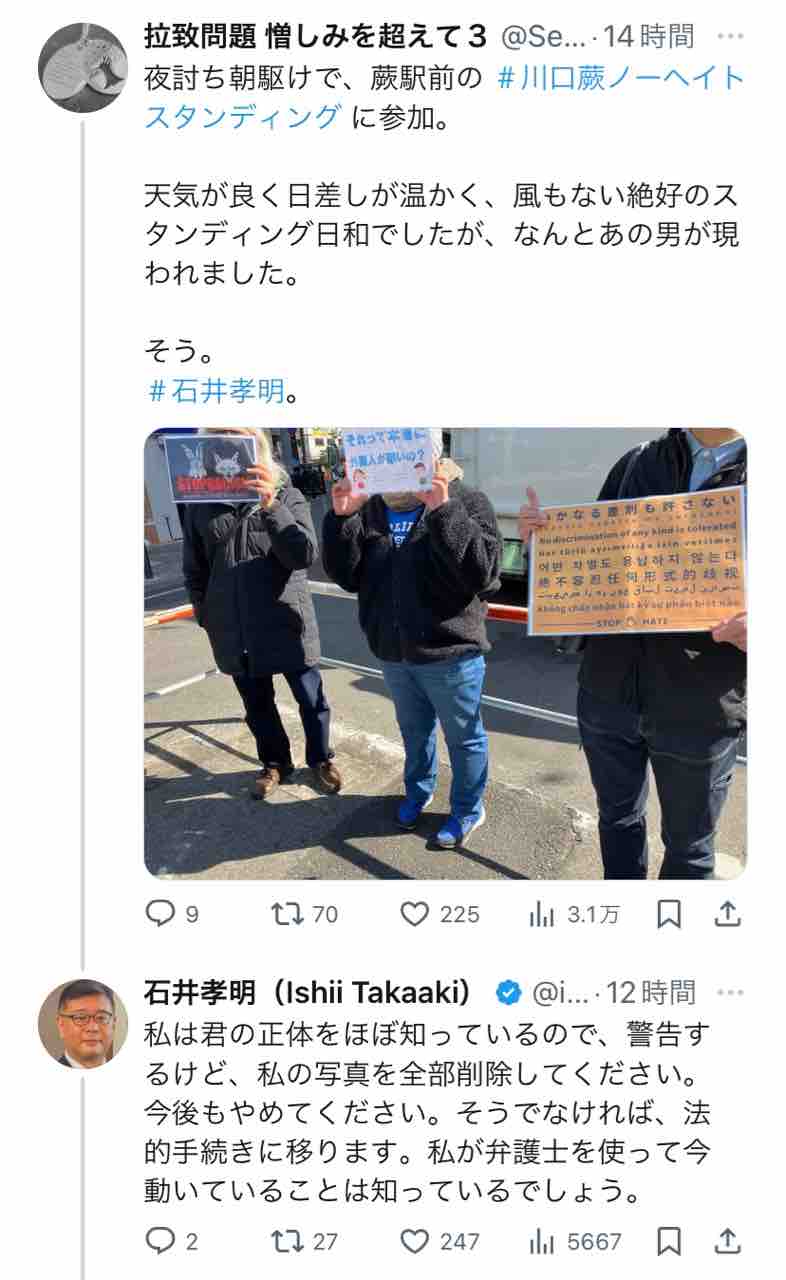The height and width of the screenshot is (1280, 786).
Task: Open more options menu on Ishii's reply
Action: pyautogui.click(x=731, y=992)
